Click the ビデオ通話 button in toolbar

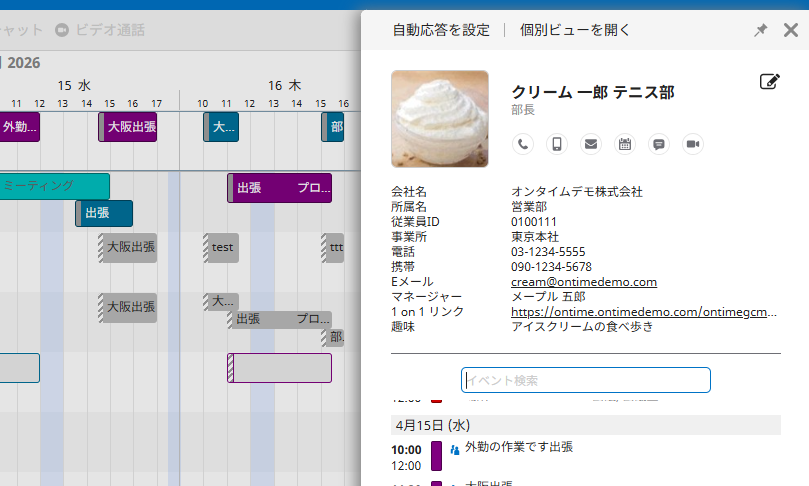pos(100,30)
